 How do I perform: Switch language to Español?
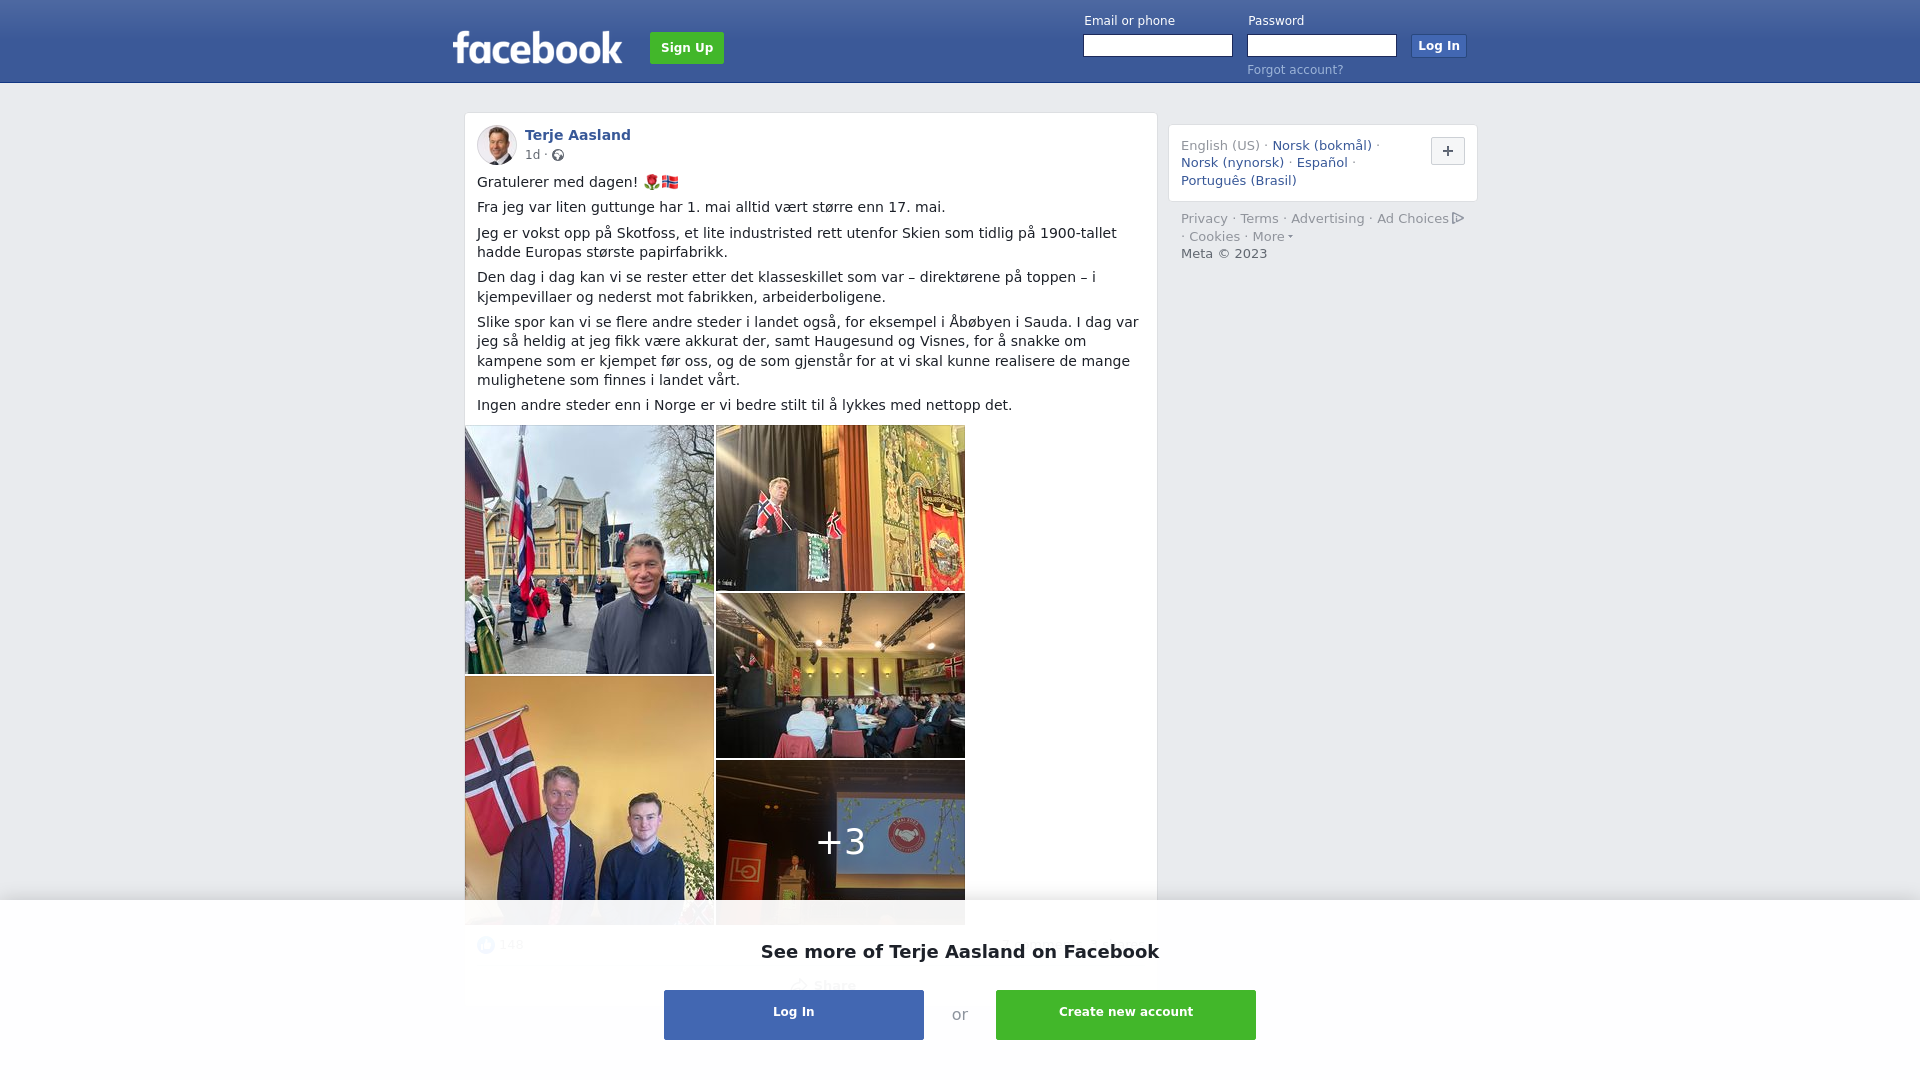[1322, 163]
